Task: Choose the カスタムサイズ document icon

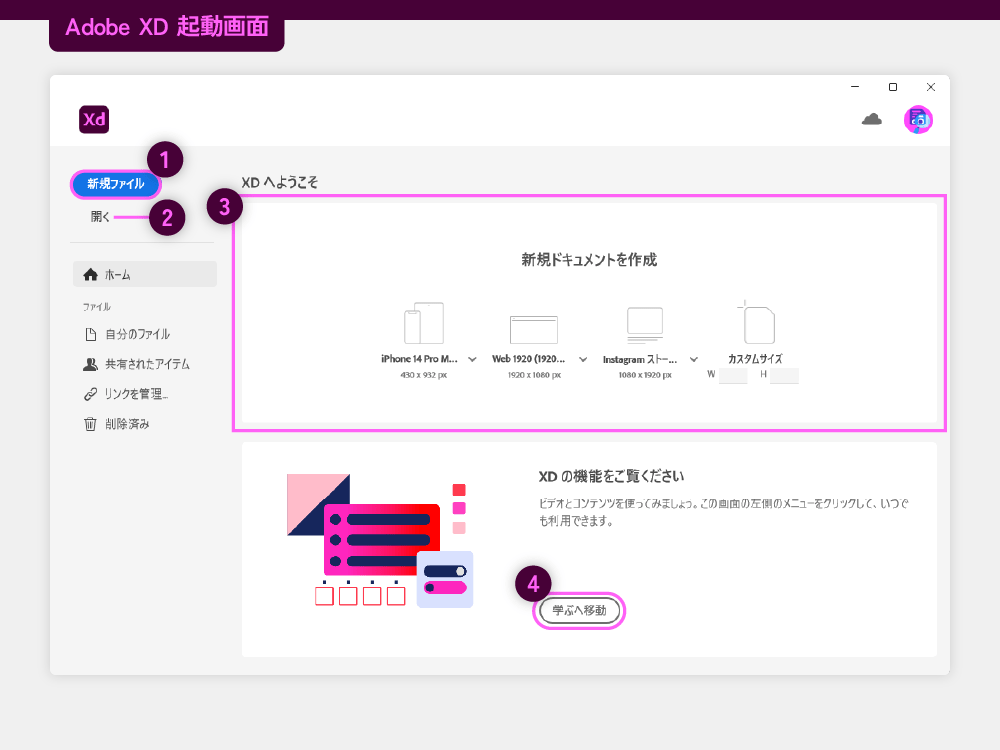Action: (x=756, y=323)
